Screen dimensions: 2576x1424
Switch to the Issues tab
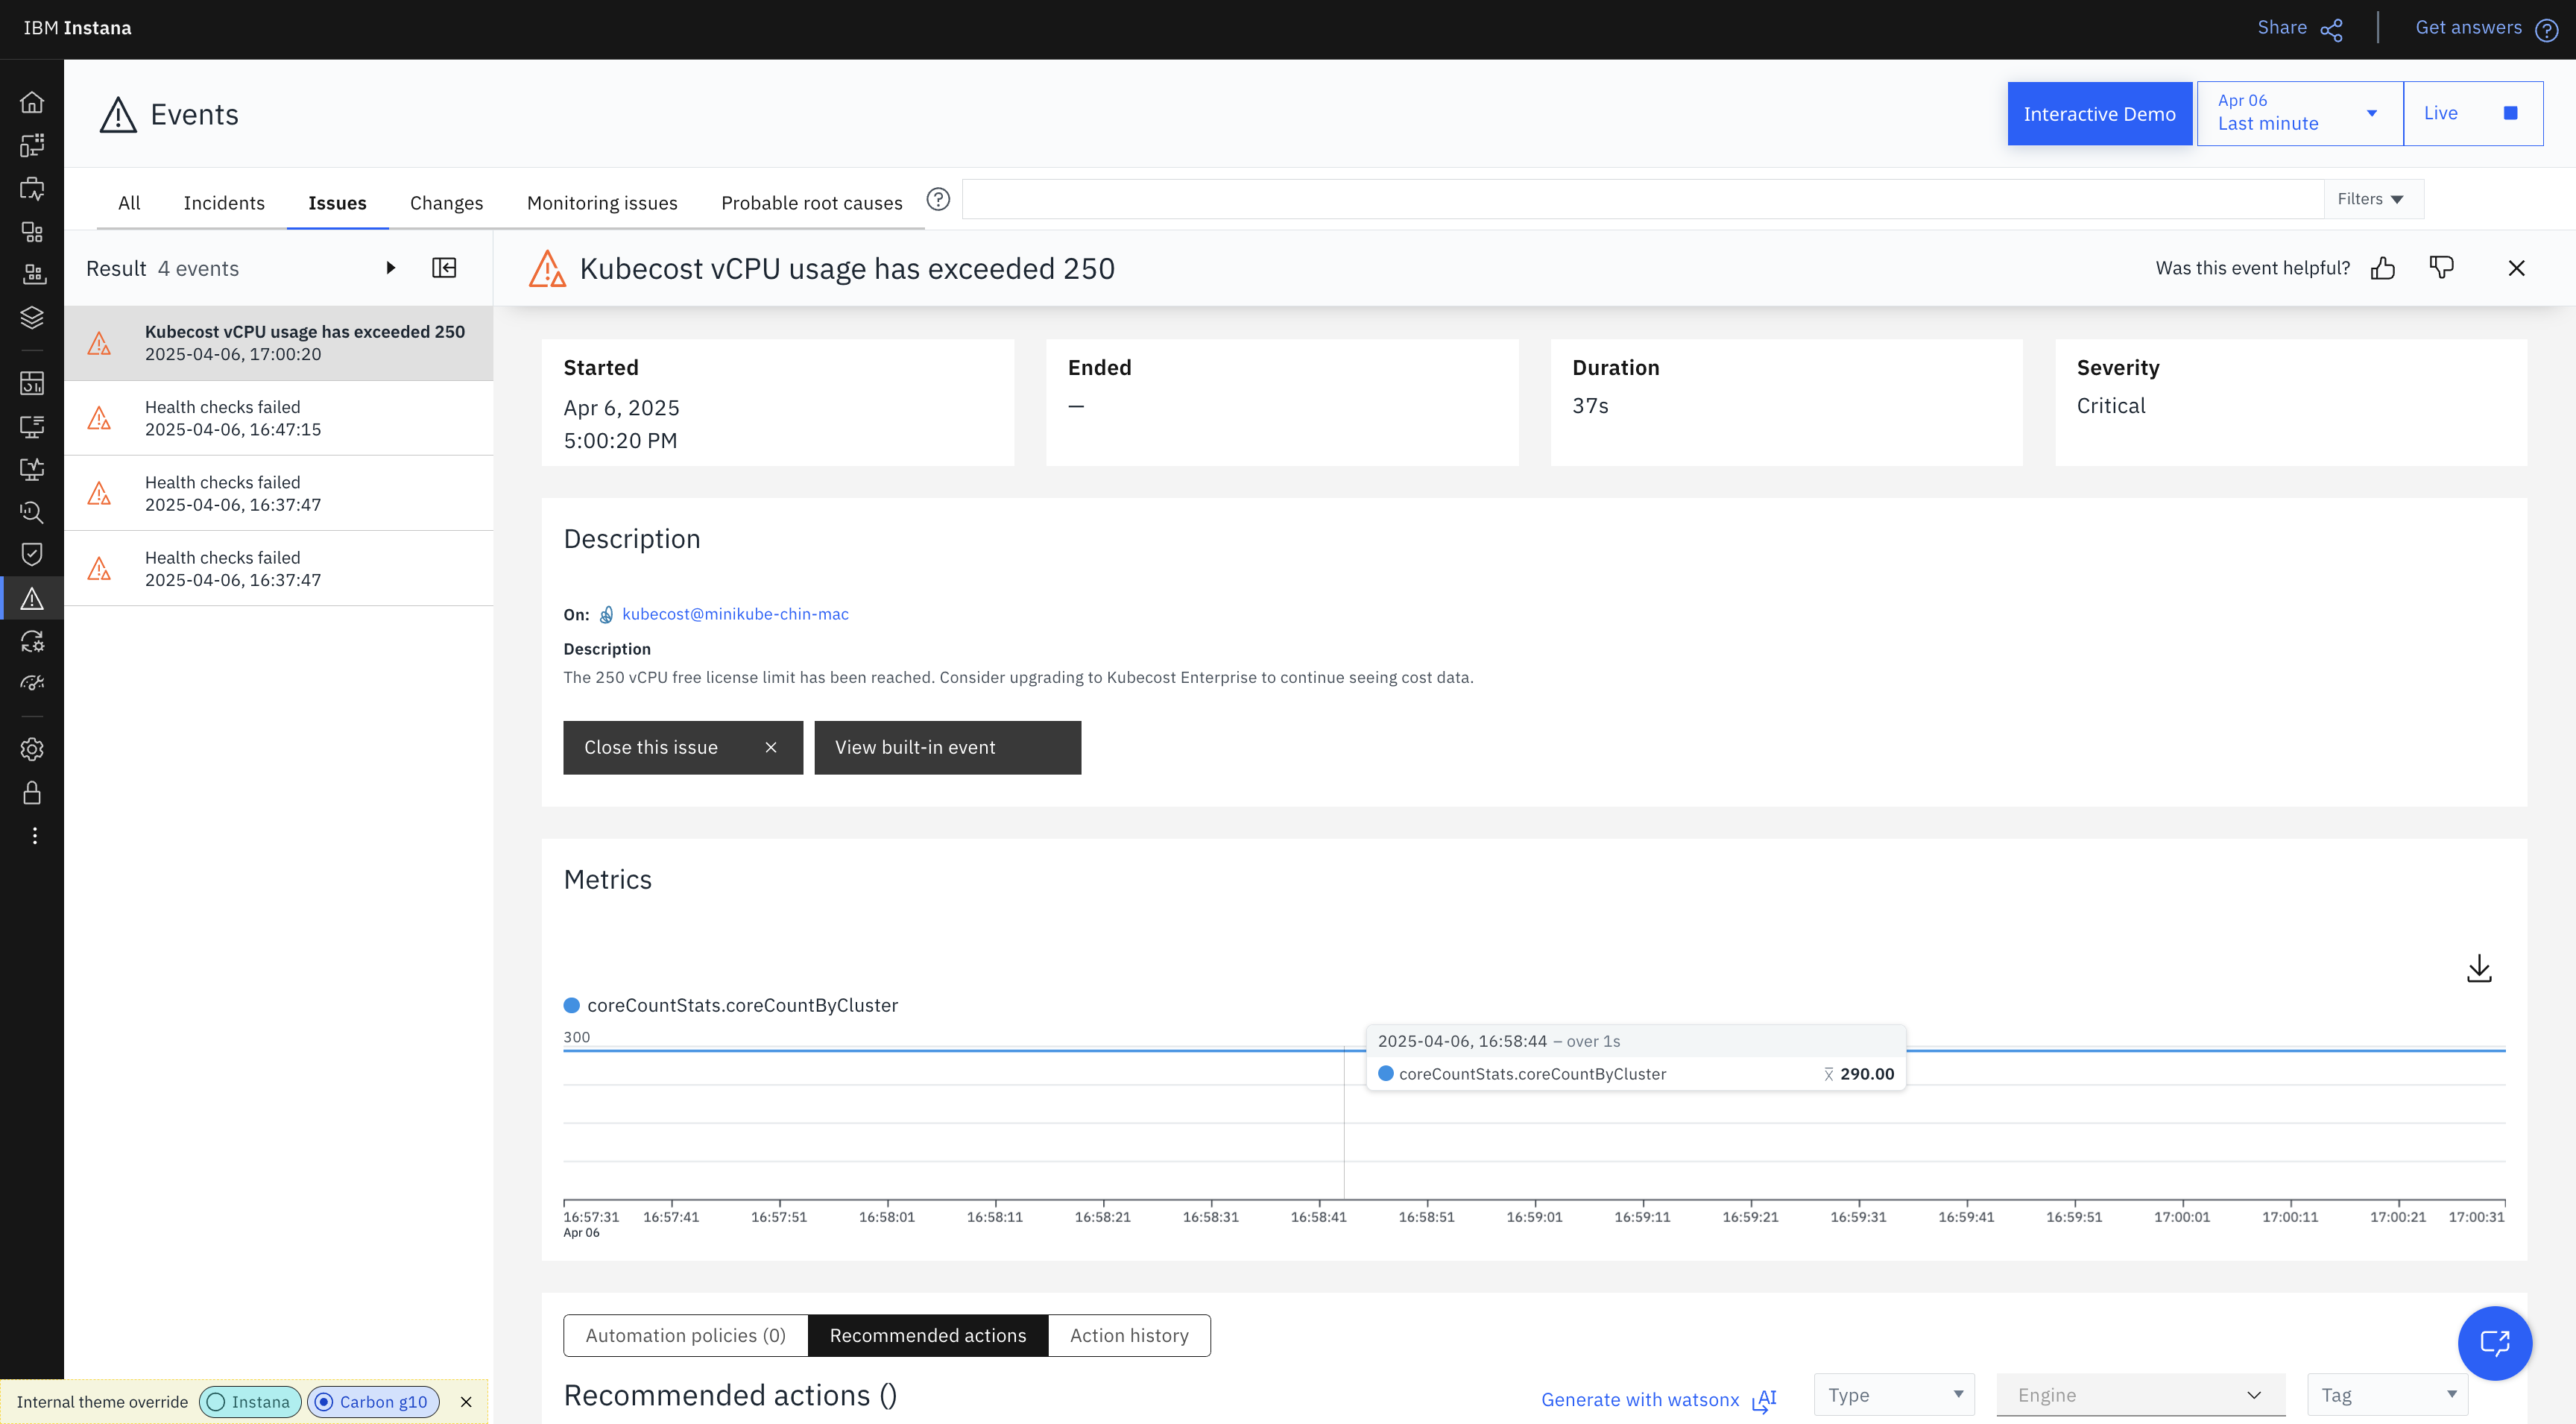(x=337, y=203)
